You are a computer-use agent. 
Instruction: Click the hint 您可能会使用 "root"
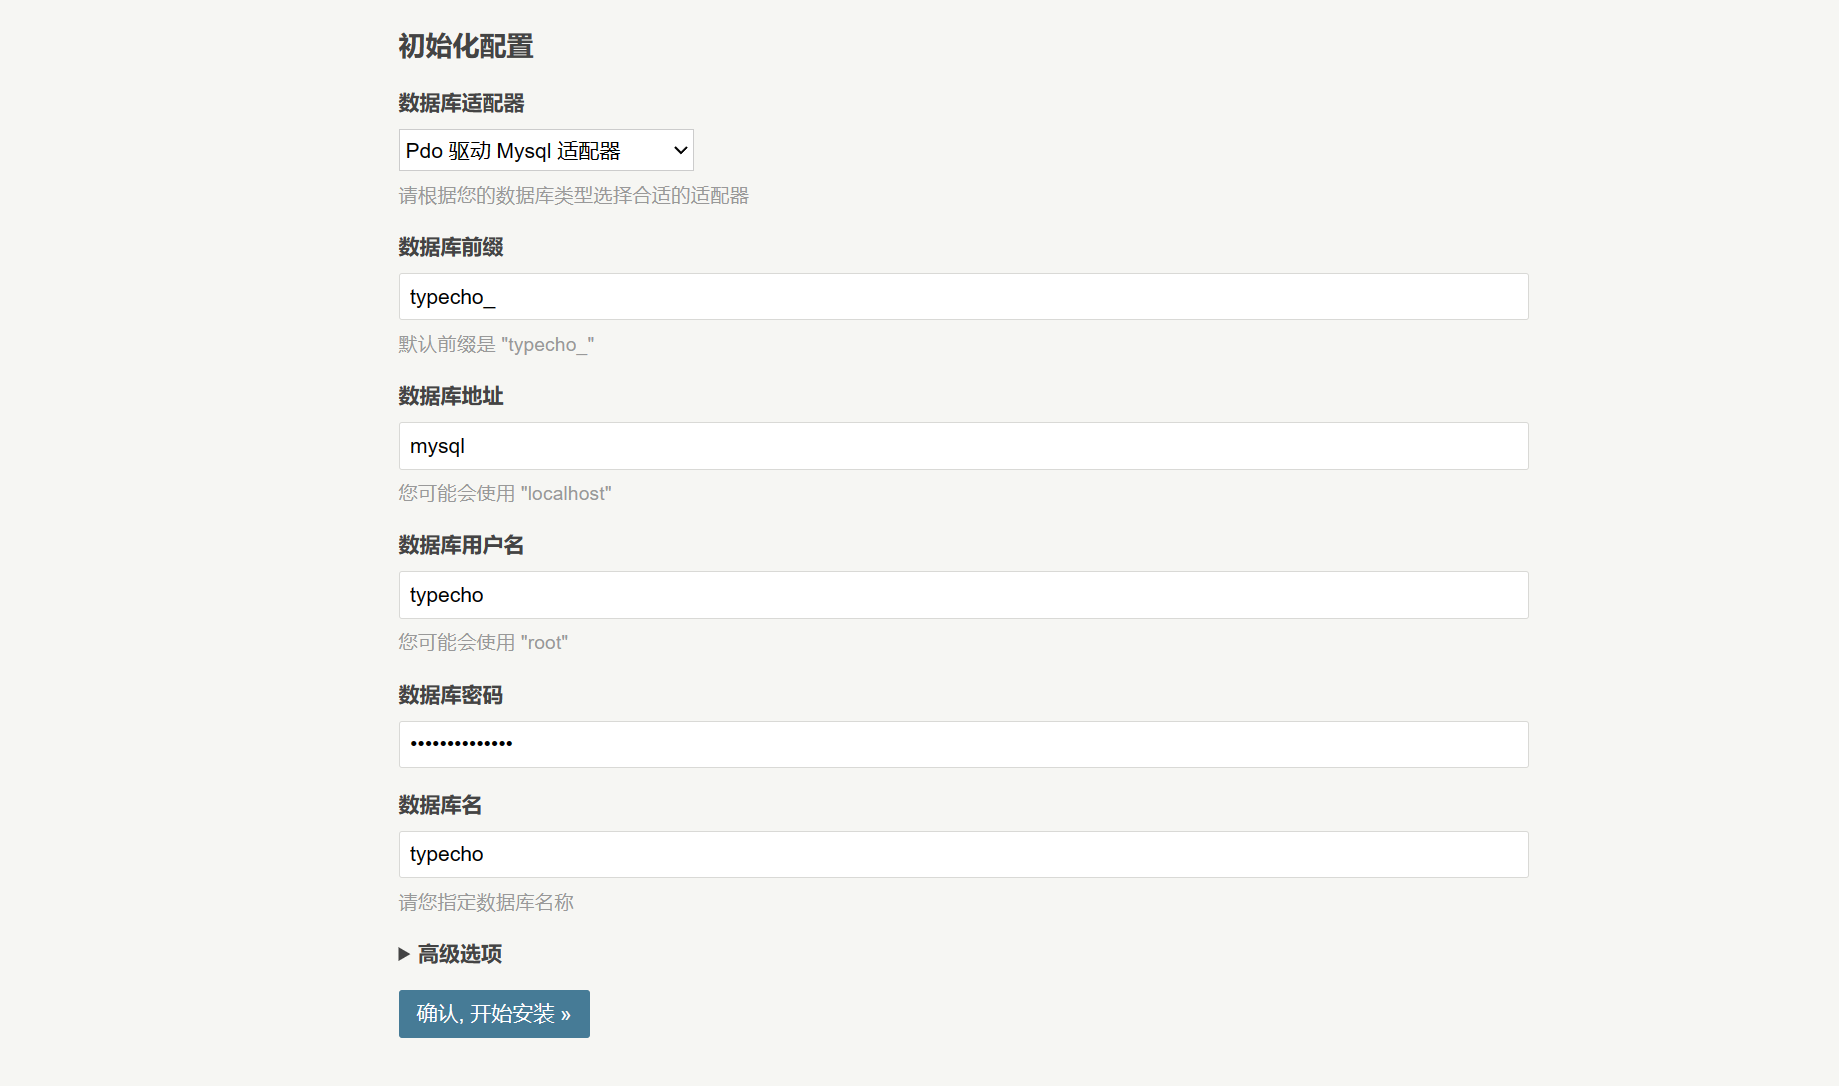point(483,643)
